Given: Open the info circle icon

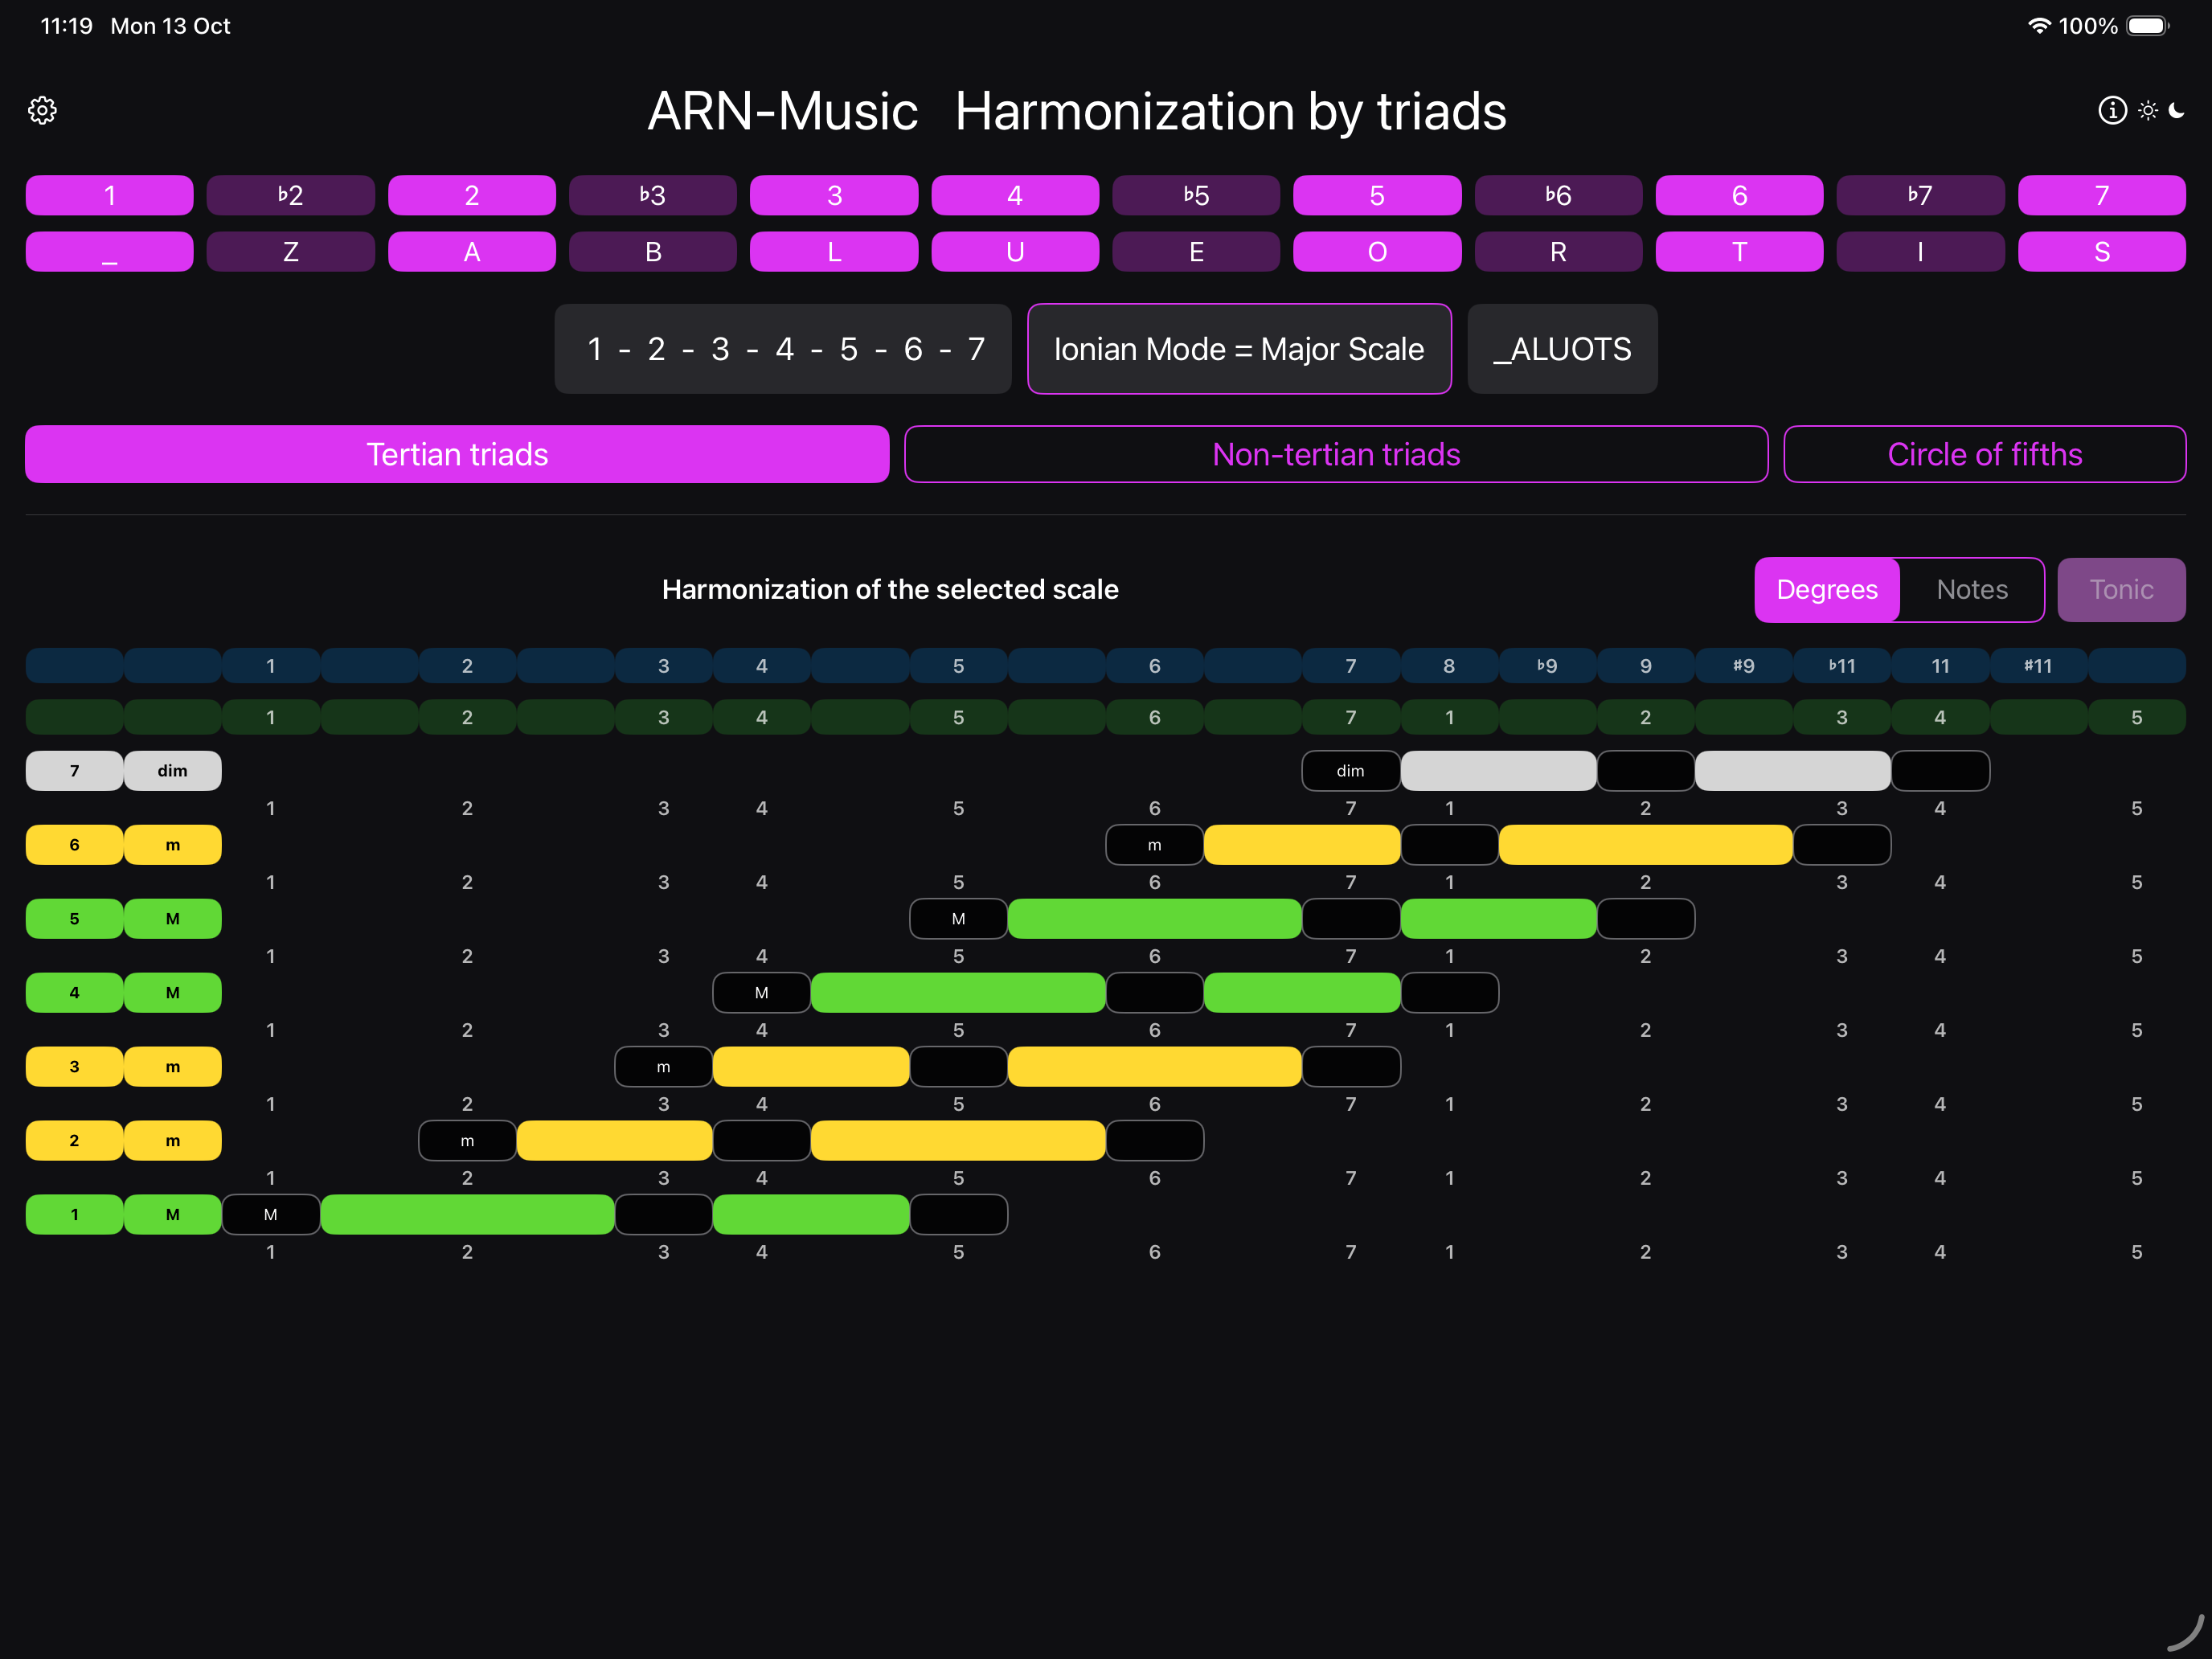Looking at the screenshot, I should point(2112,110).
